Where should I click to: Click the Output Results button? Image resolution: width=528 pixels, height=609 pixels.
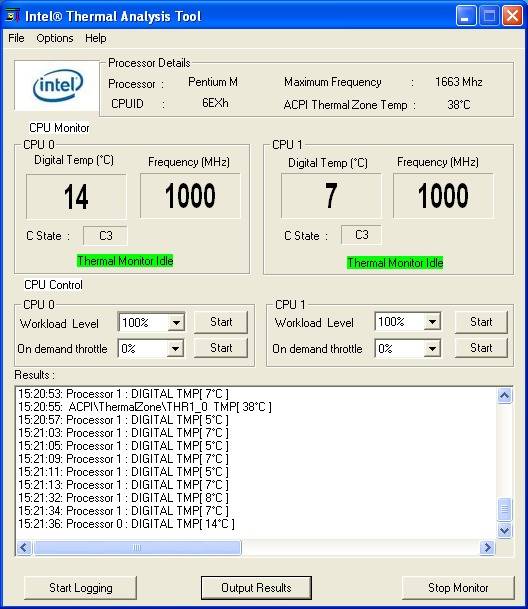(x=256, y=588)
